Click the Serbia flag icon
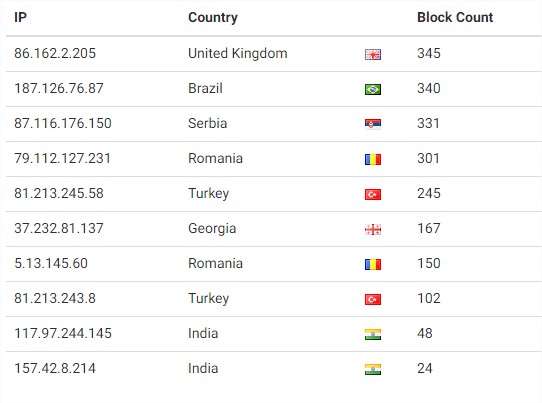Viewport: 542px width, 403px height. point(373,124)
